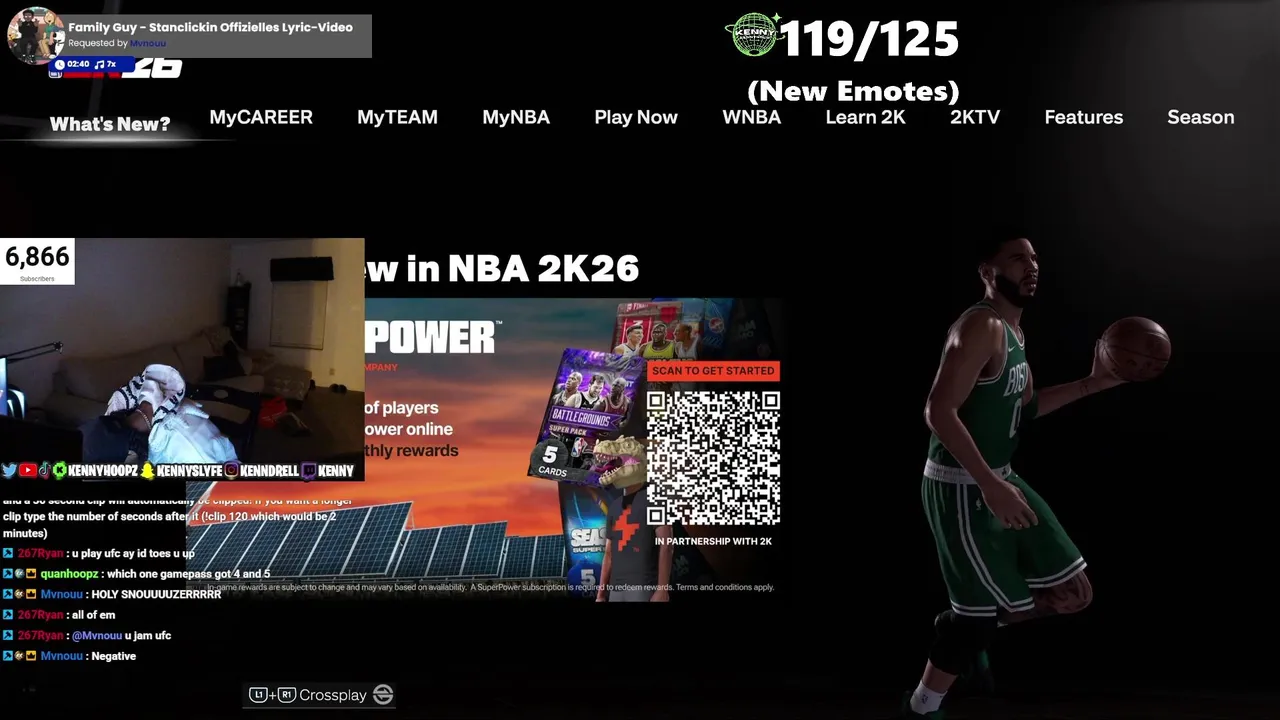Switch to the MyNBA tab
Image resolution: width=1280 pixels, height=720 pixels.
pyautogui.click(x=516, y=117)
